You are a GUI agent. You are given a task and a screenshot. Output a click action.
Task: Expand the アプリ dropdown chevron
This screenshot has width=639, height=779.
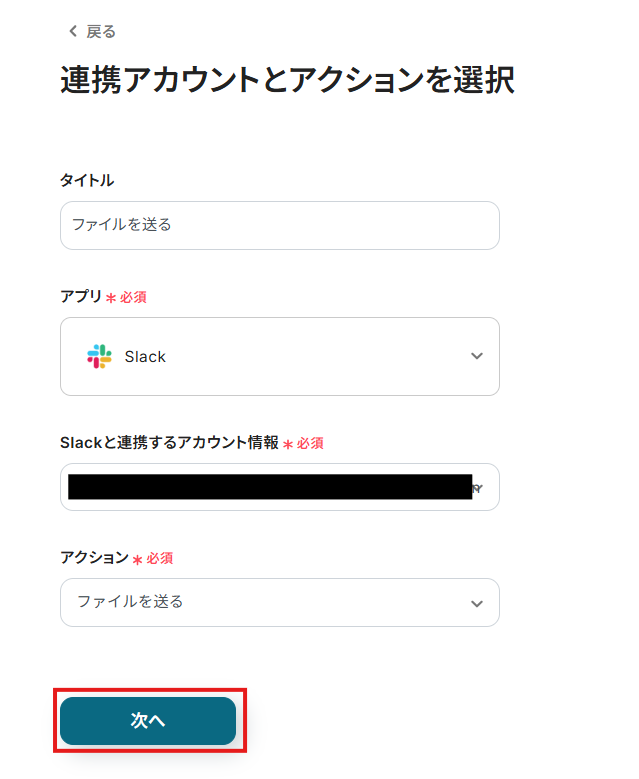[x=477, y=356]
